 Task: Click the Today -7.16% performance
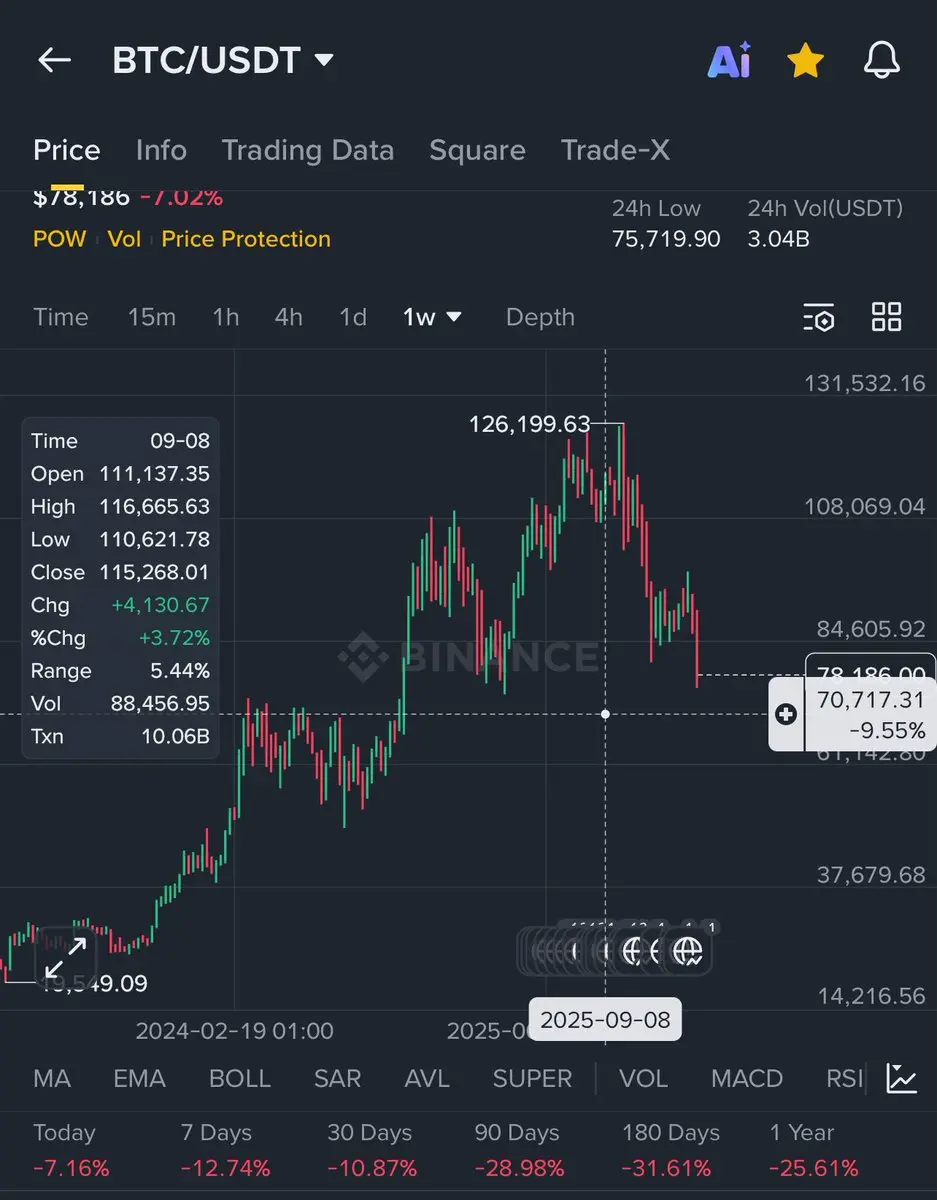click(71, 1150)
